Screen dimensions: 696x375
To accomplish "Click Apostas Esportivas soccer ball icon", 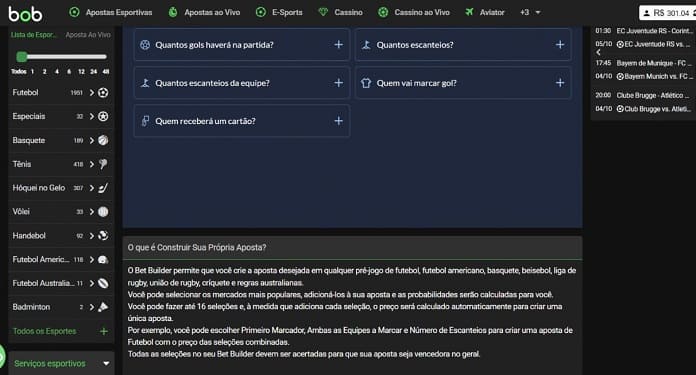I will click(x=75, y=12).
